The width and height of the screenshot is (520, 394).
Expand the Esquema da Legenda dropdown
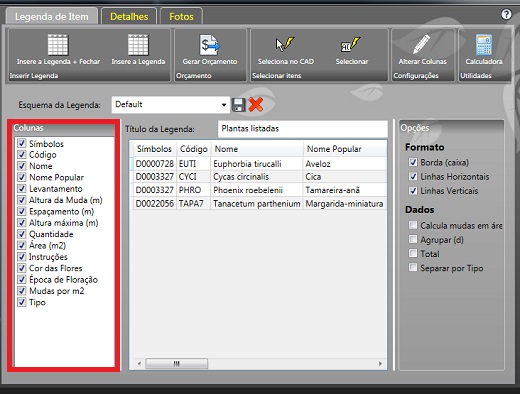(224, 105)
